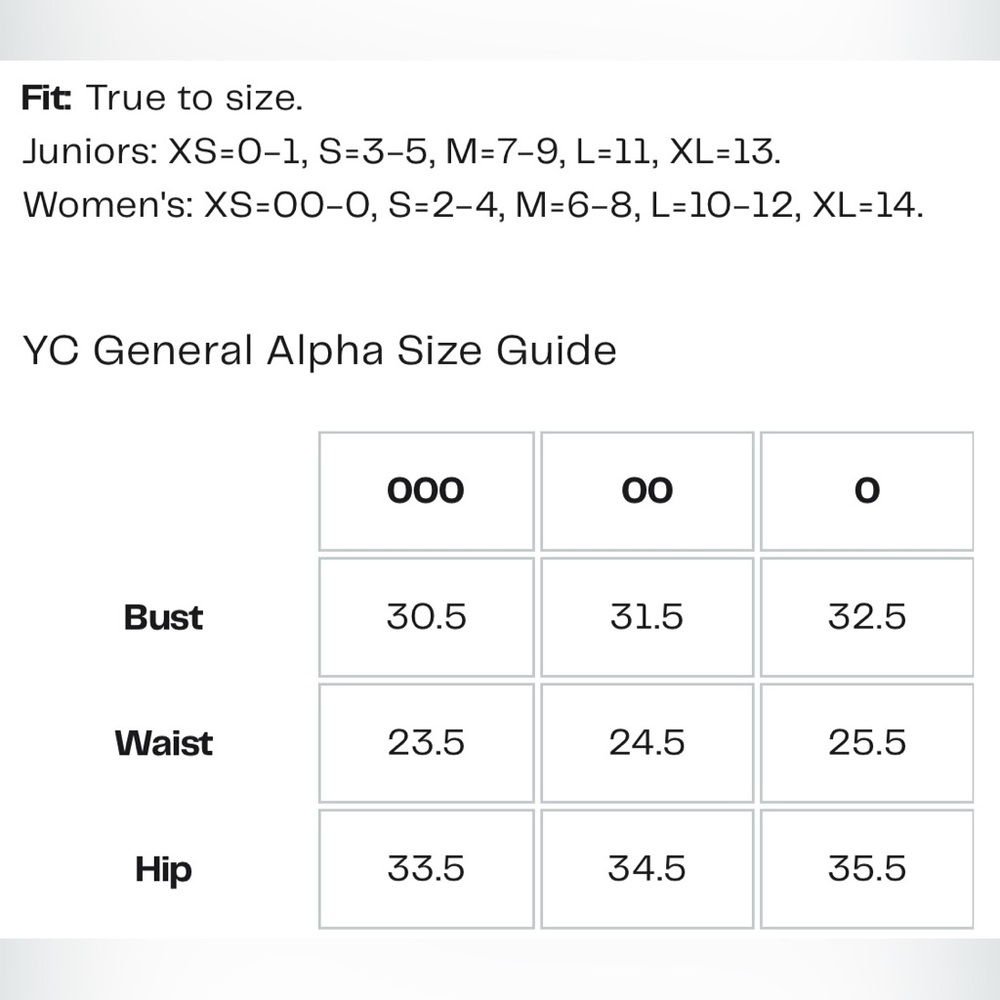
Task: Click the bold Fit label
Action: click(x=46, y=99)
